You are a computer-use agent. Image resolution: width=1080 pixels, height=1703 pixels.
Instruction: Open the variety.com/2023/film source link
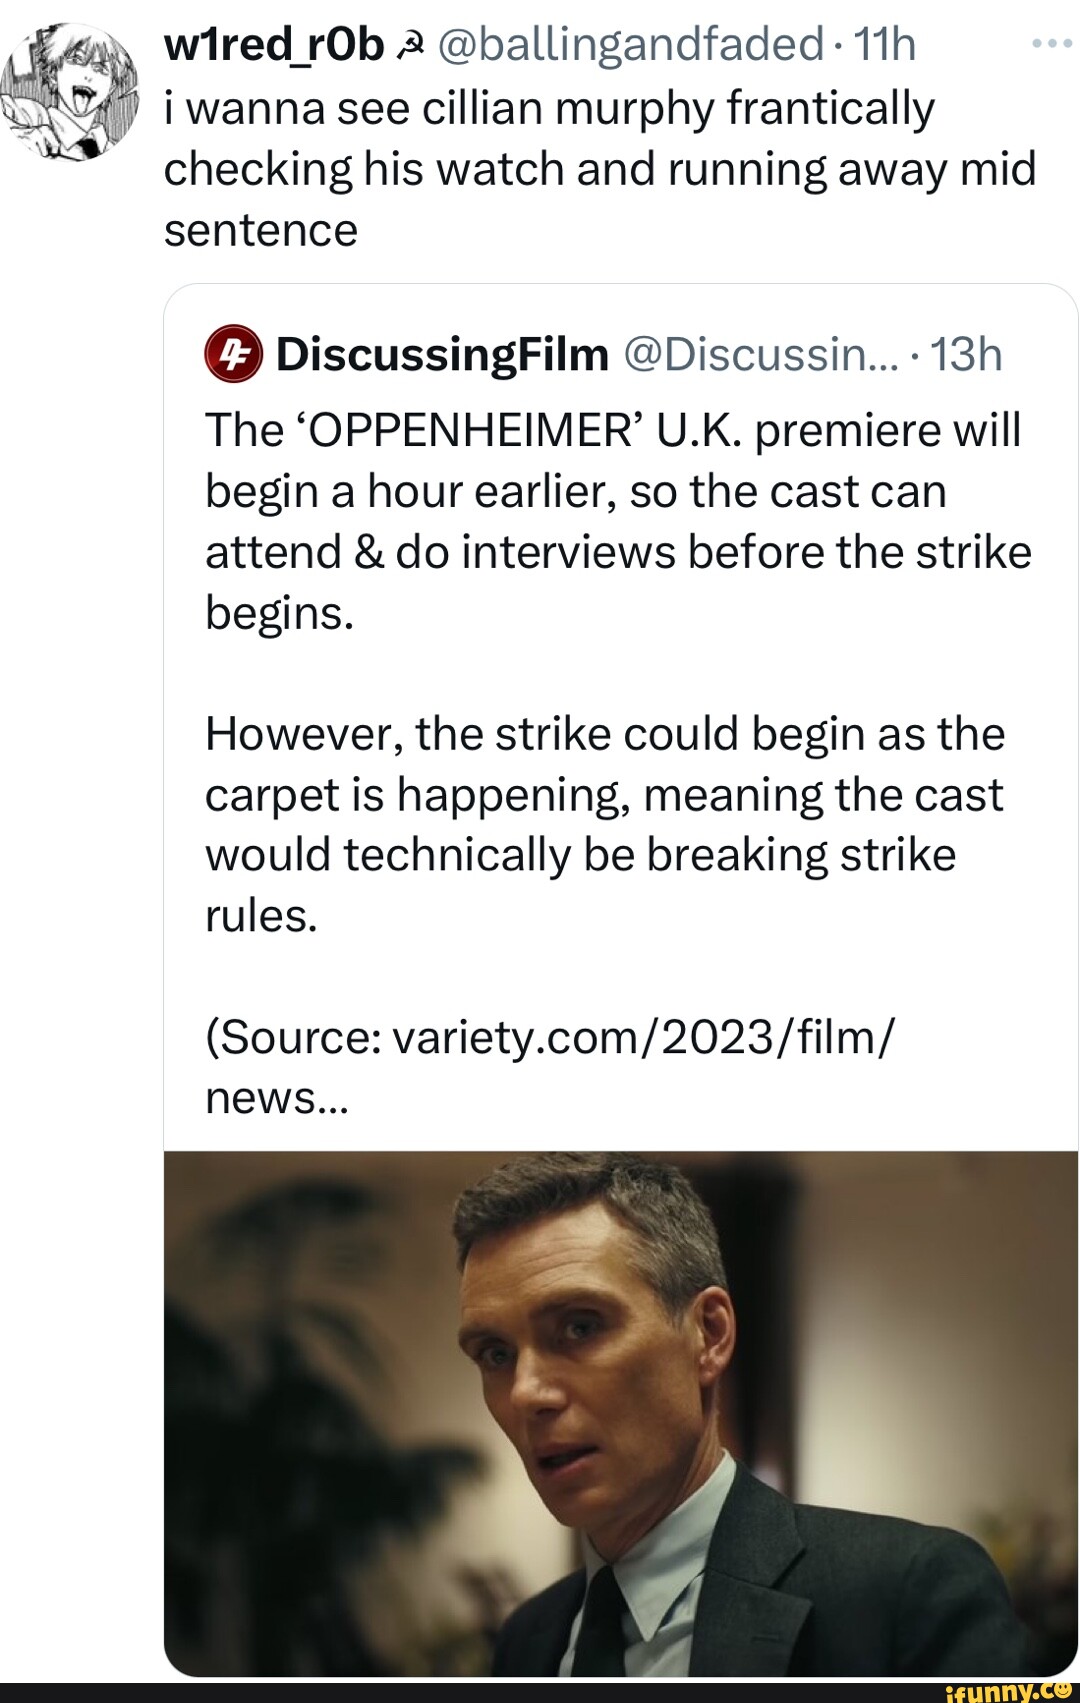point(644,1037)
